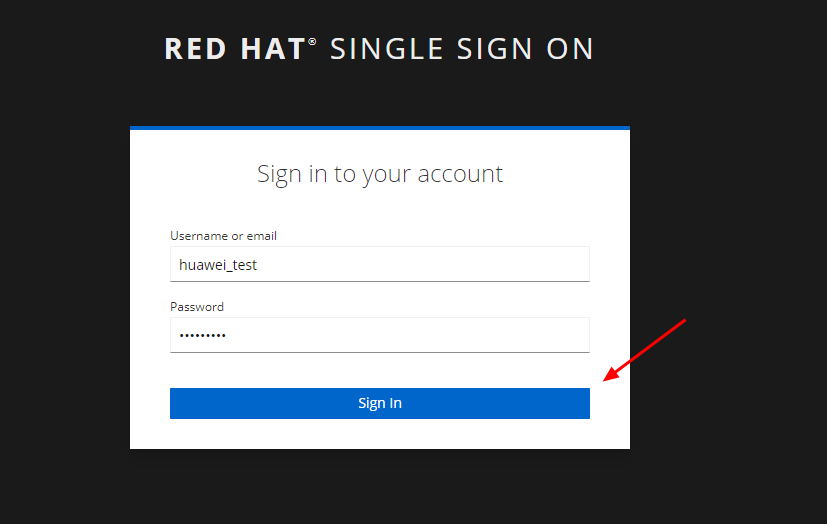Click the tail end of the red arrow

(684, 321)
